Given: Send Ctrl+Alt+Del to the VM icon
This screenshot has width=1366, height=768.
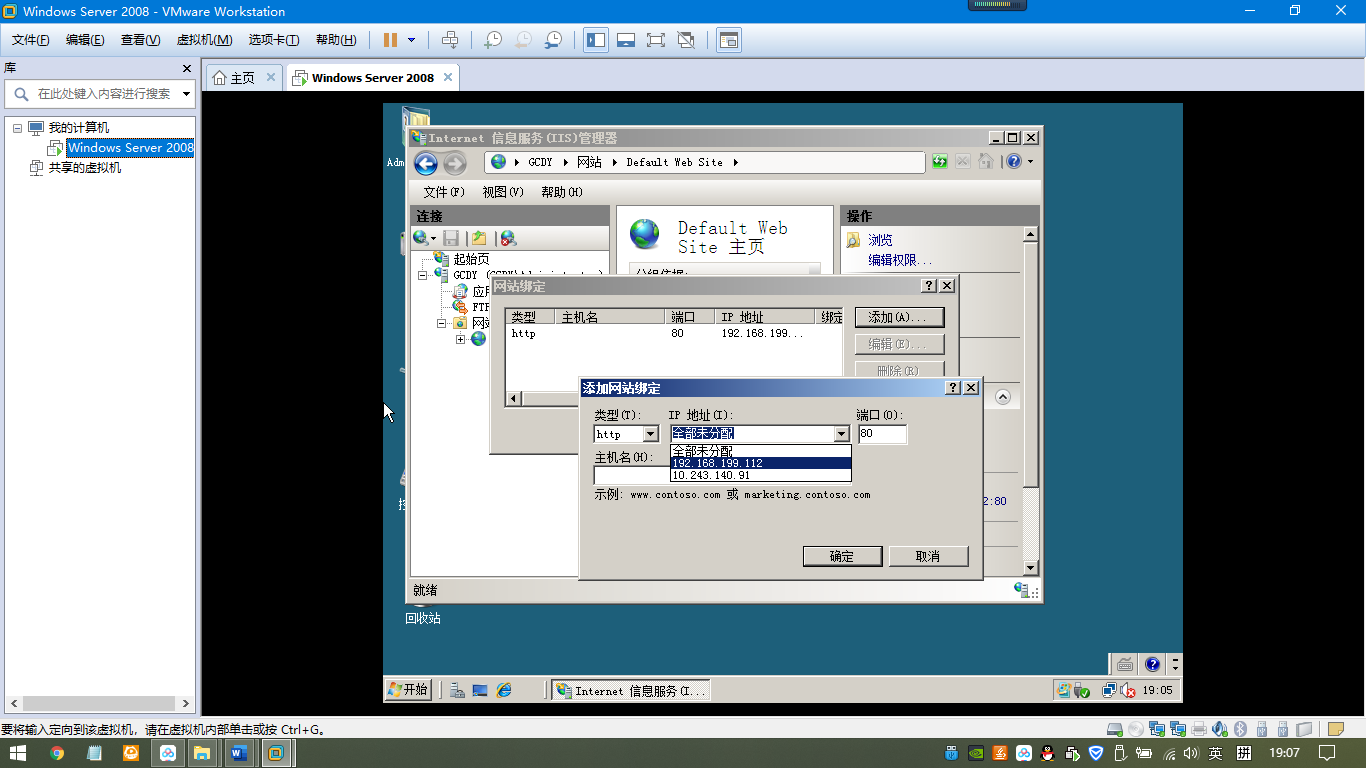Looking at the screenshot, I should coord(450,40).
